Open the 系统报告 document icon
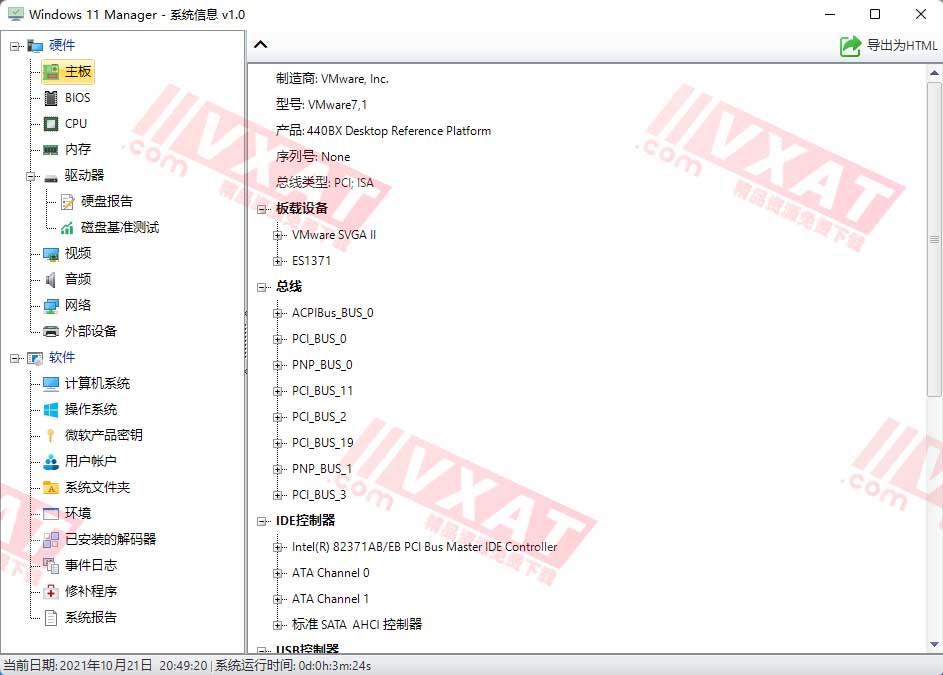This screenshot has height=675, width=943. click(x=51, y=617)
